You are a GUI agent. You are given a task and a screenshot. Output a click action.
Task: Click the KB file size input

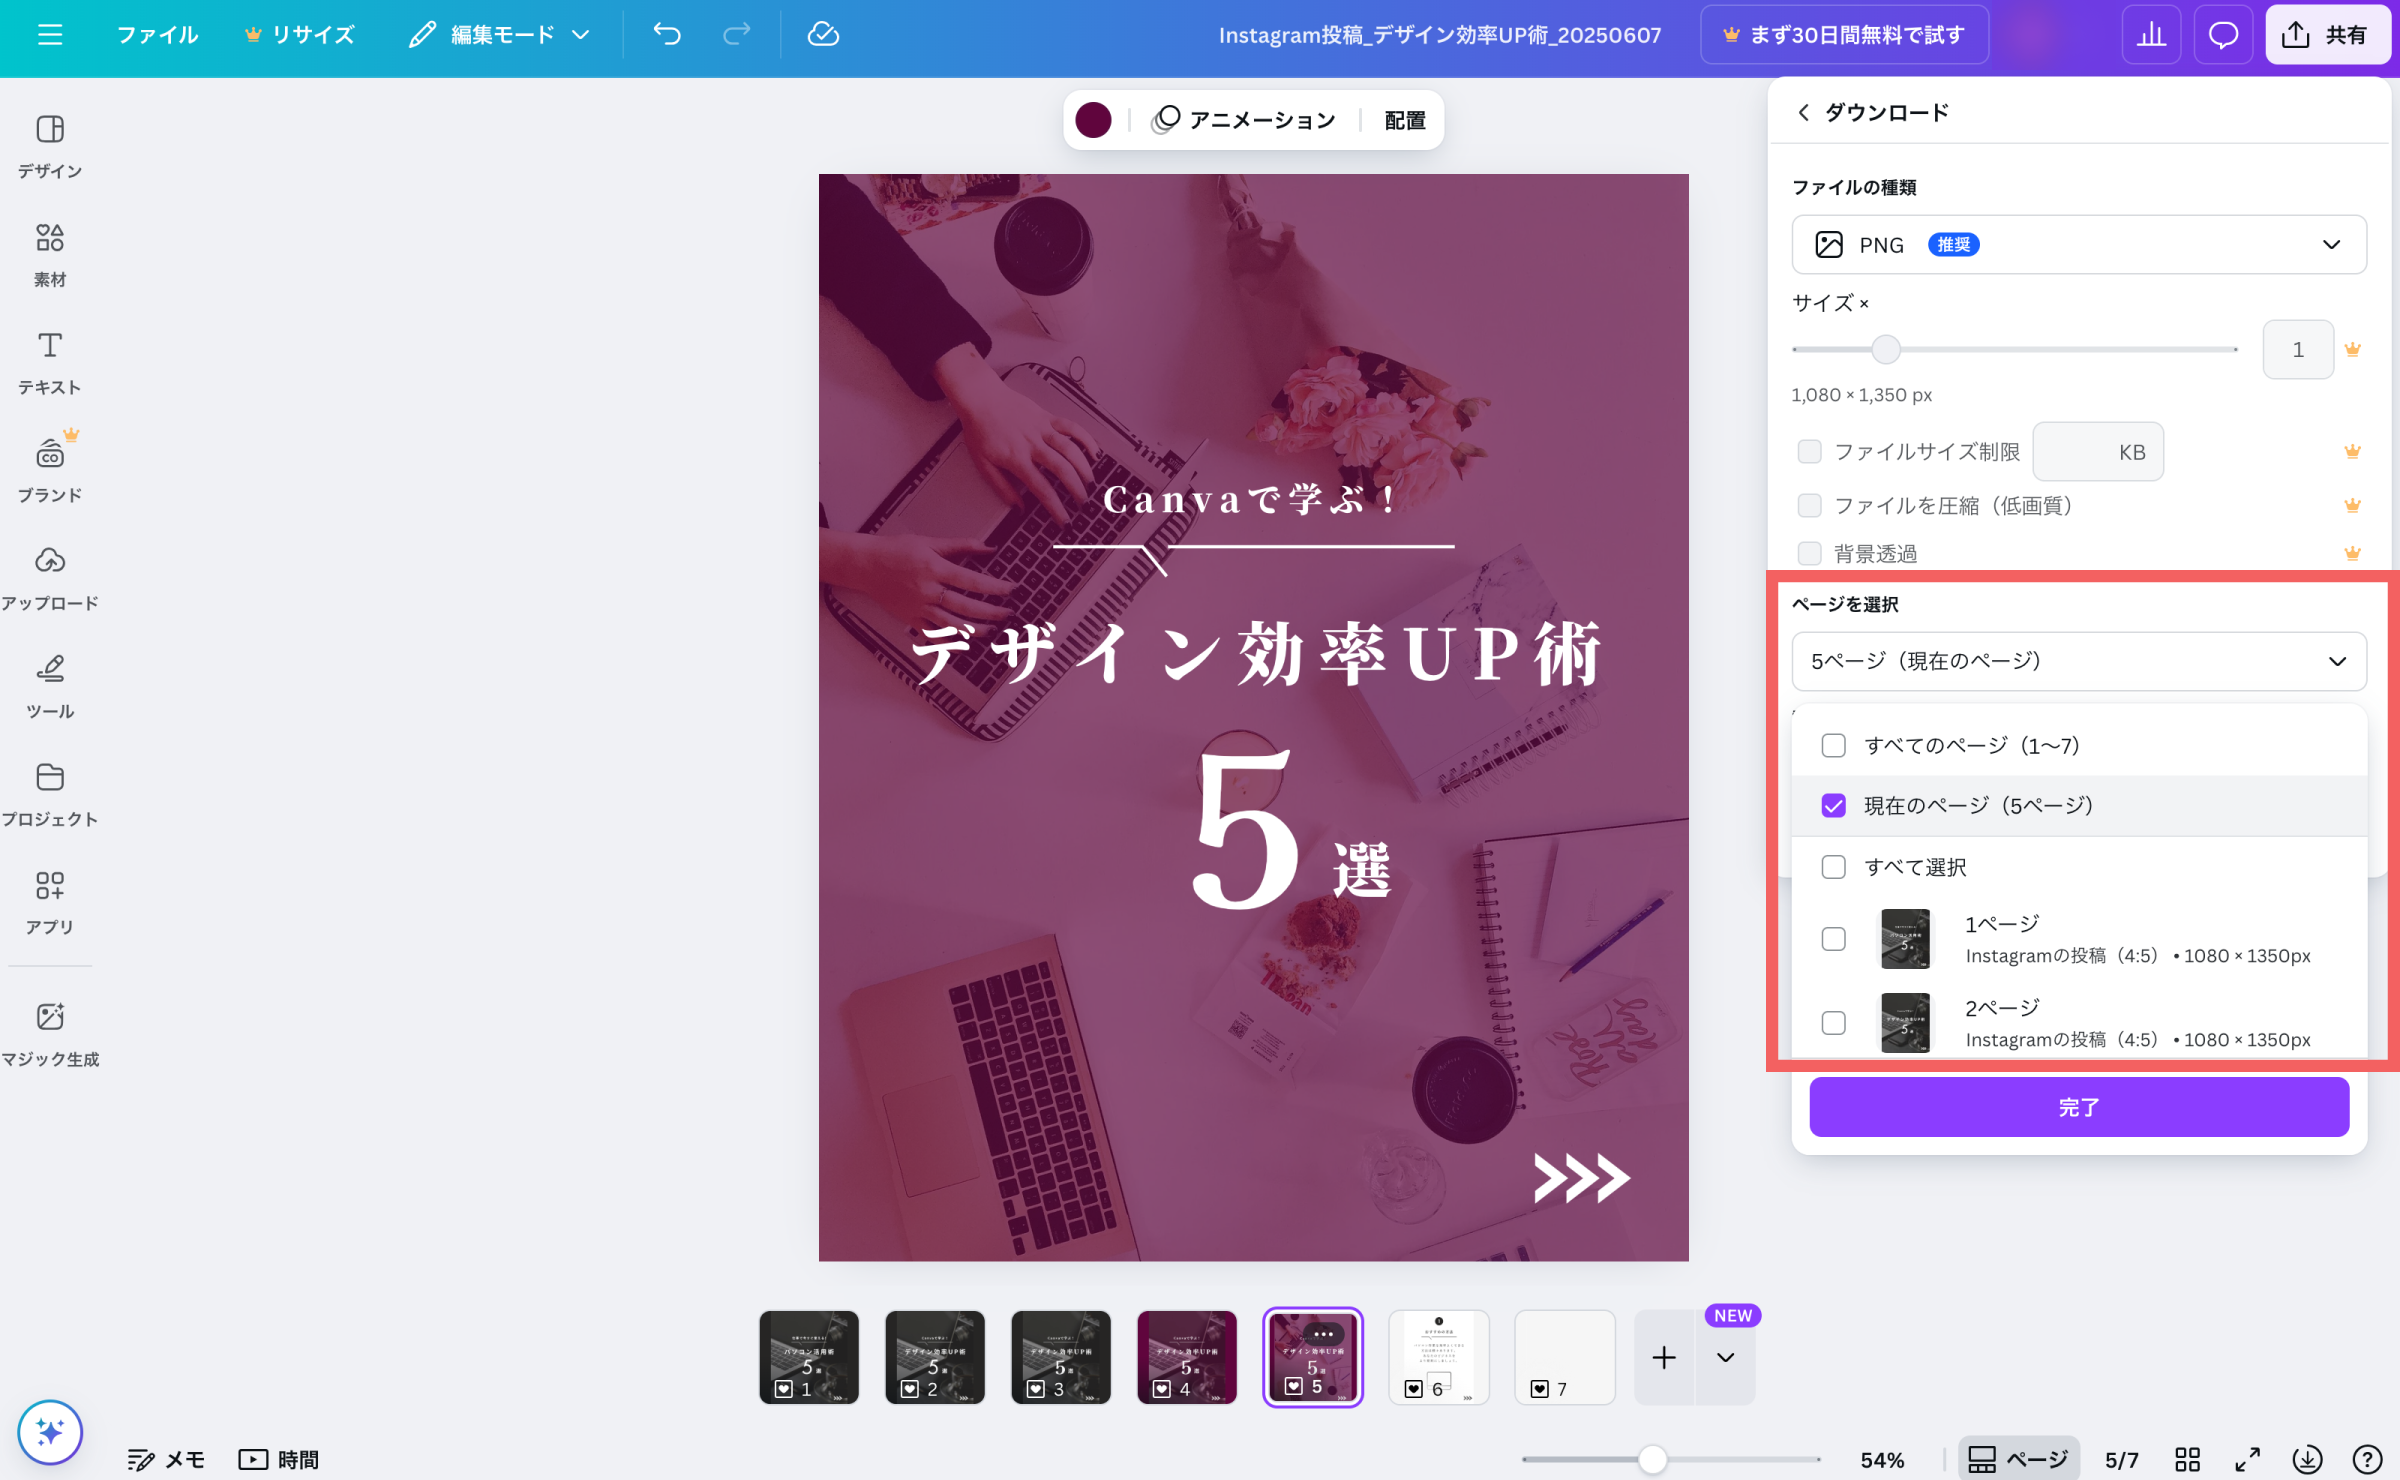click(2098, 451)
